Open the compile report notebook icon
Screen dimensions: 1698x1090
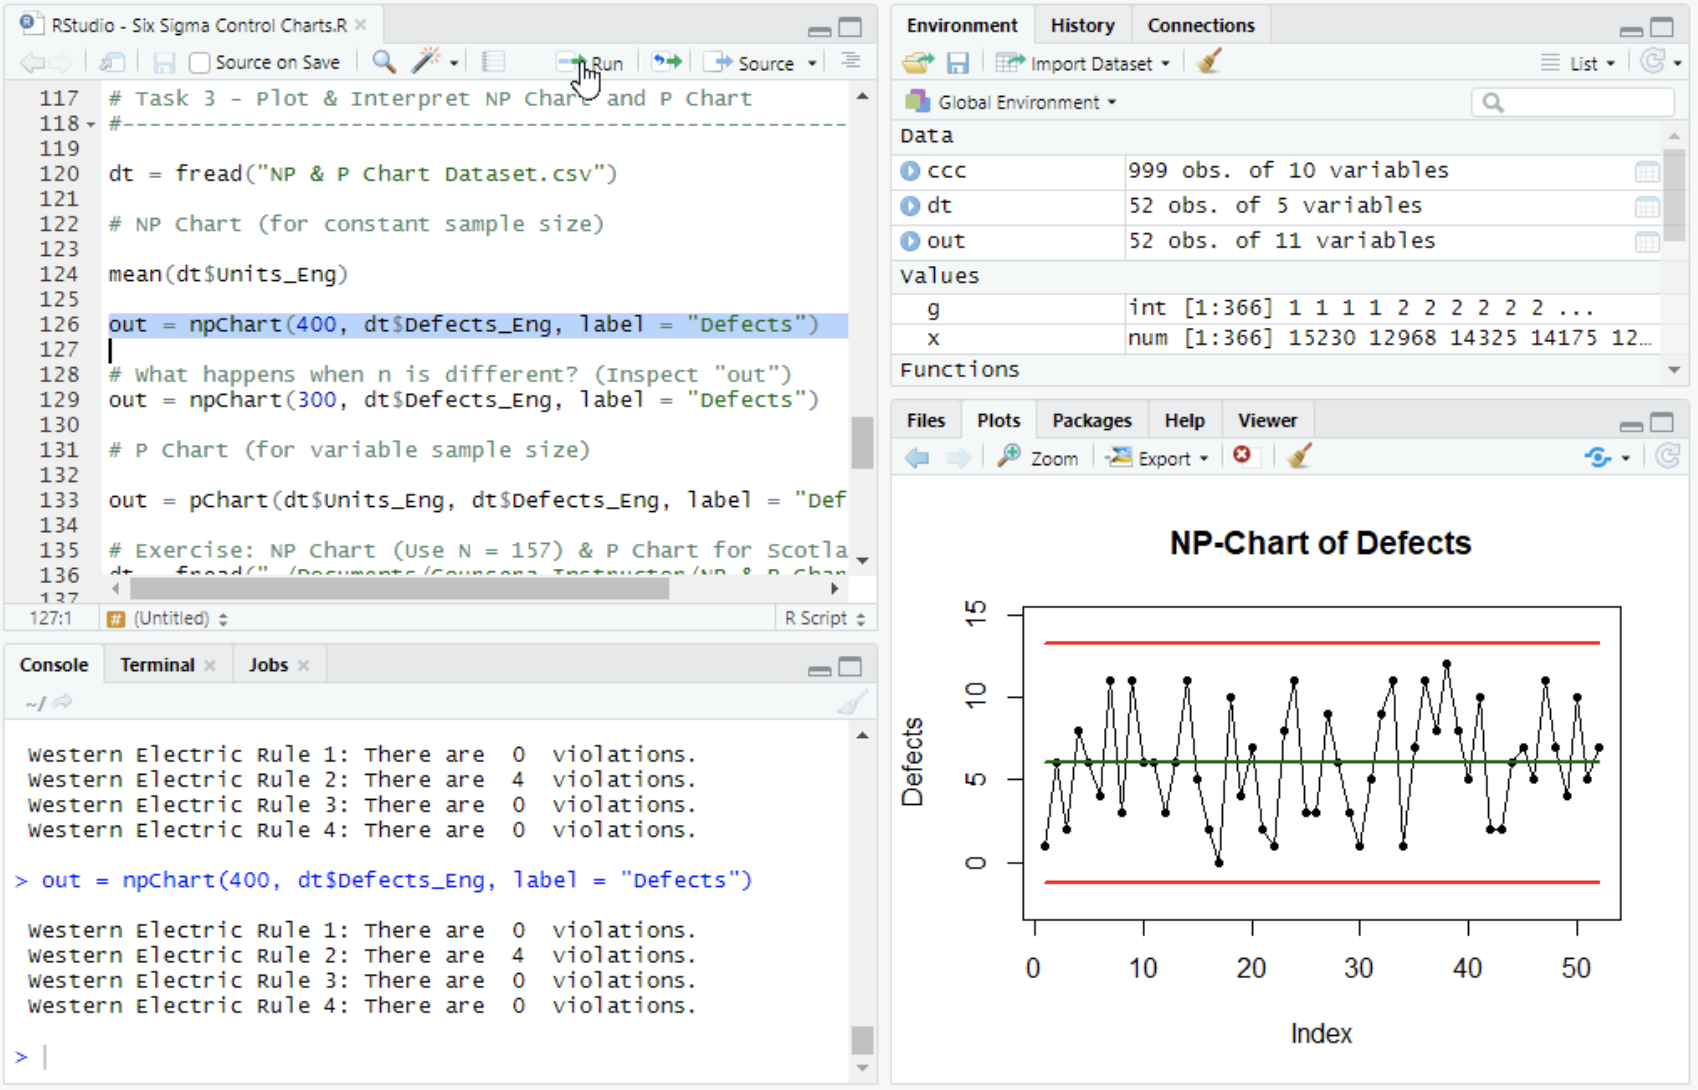(x=493, y=62)
